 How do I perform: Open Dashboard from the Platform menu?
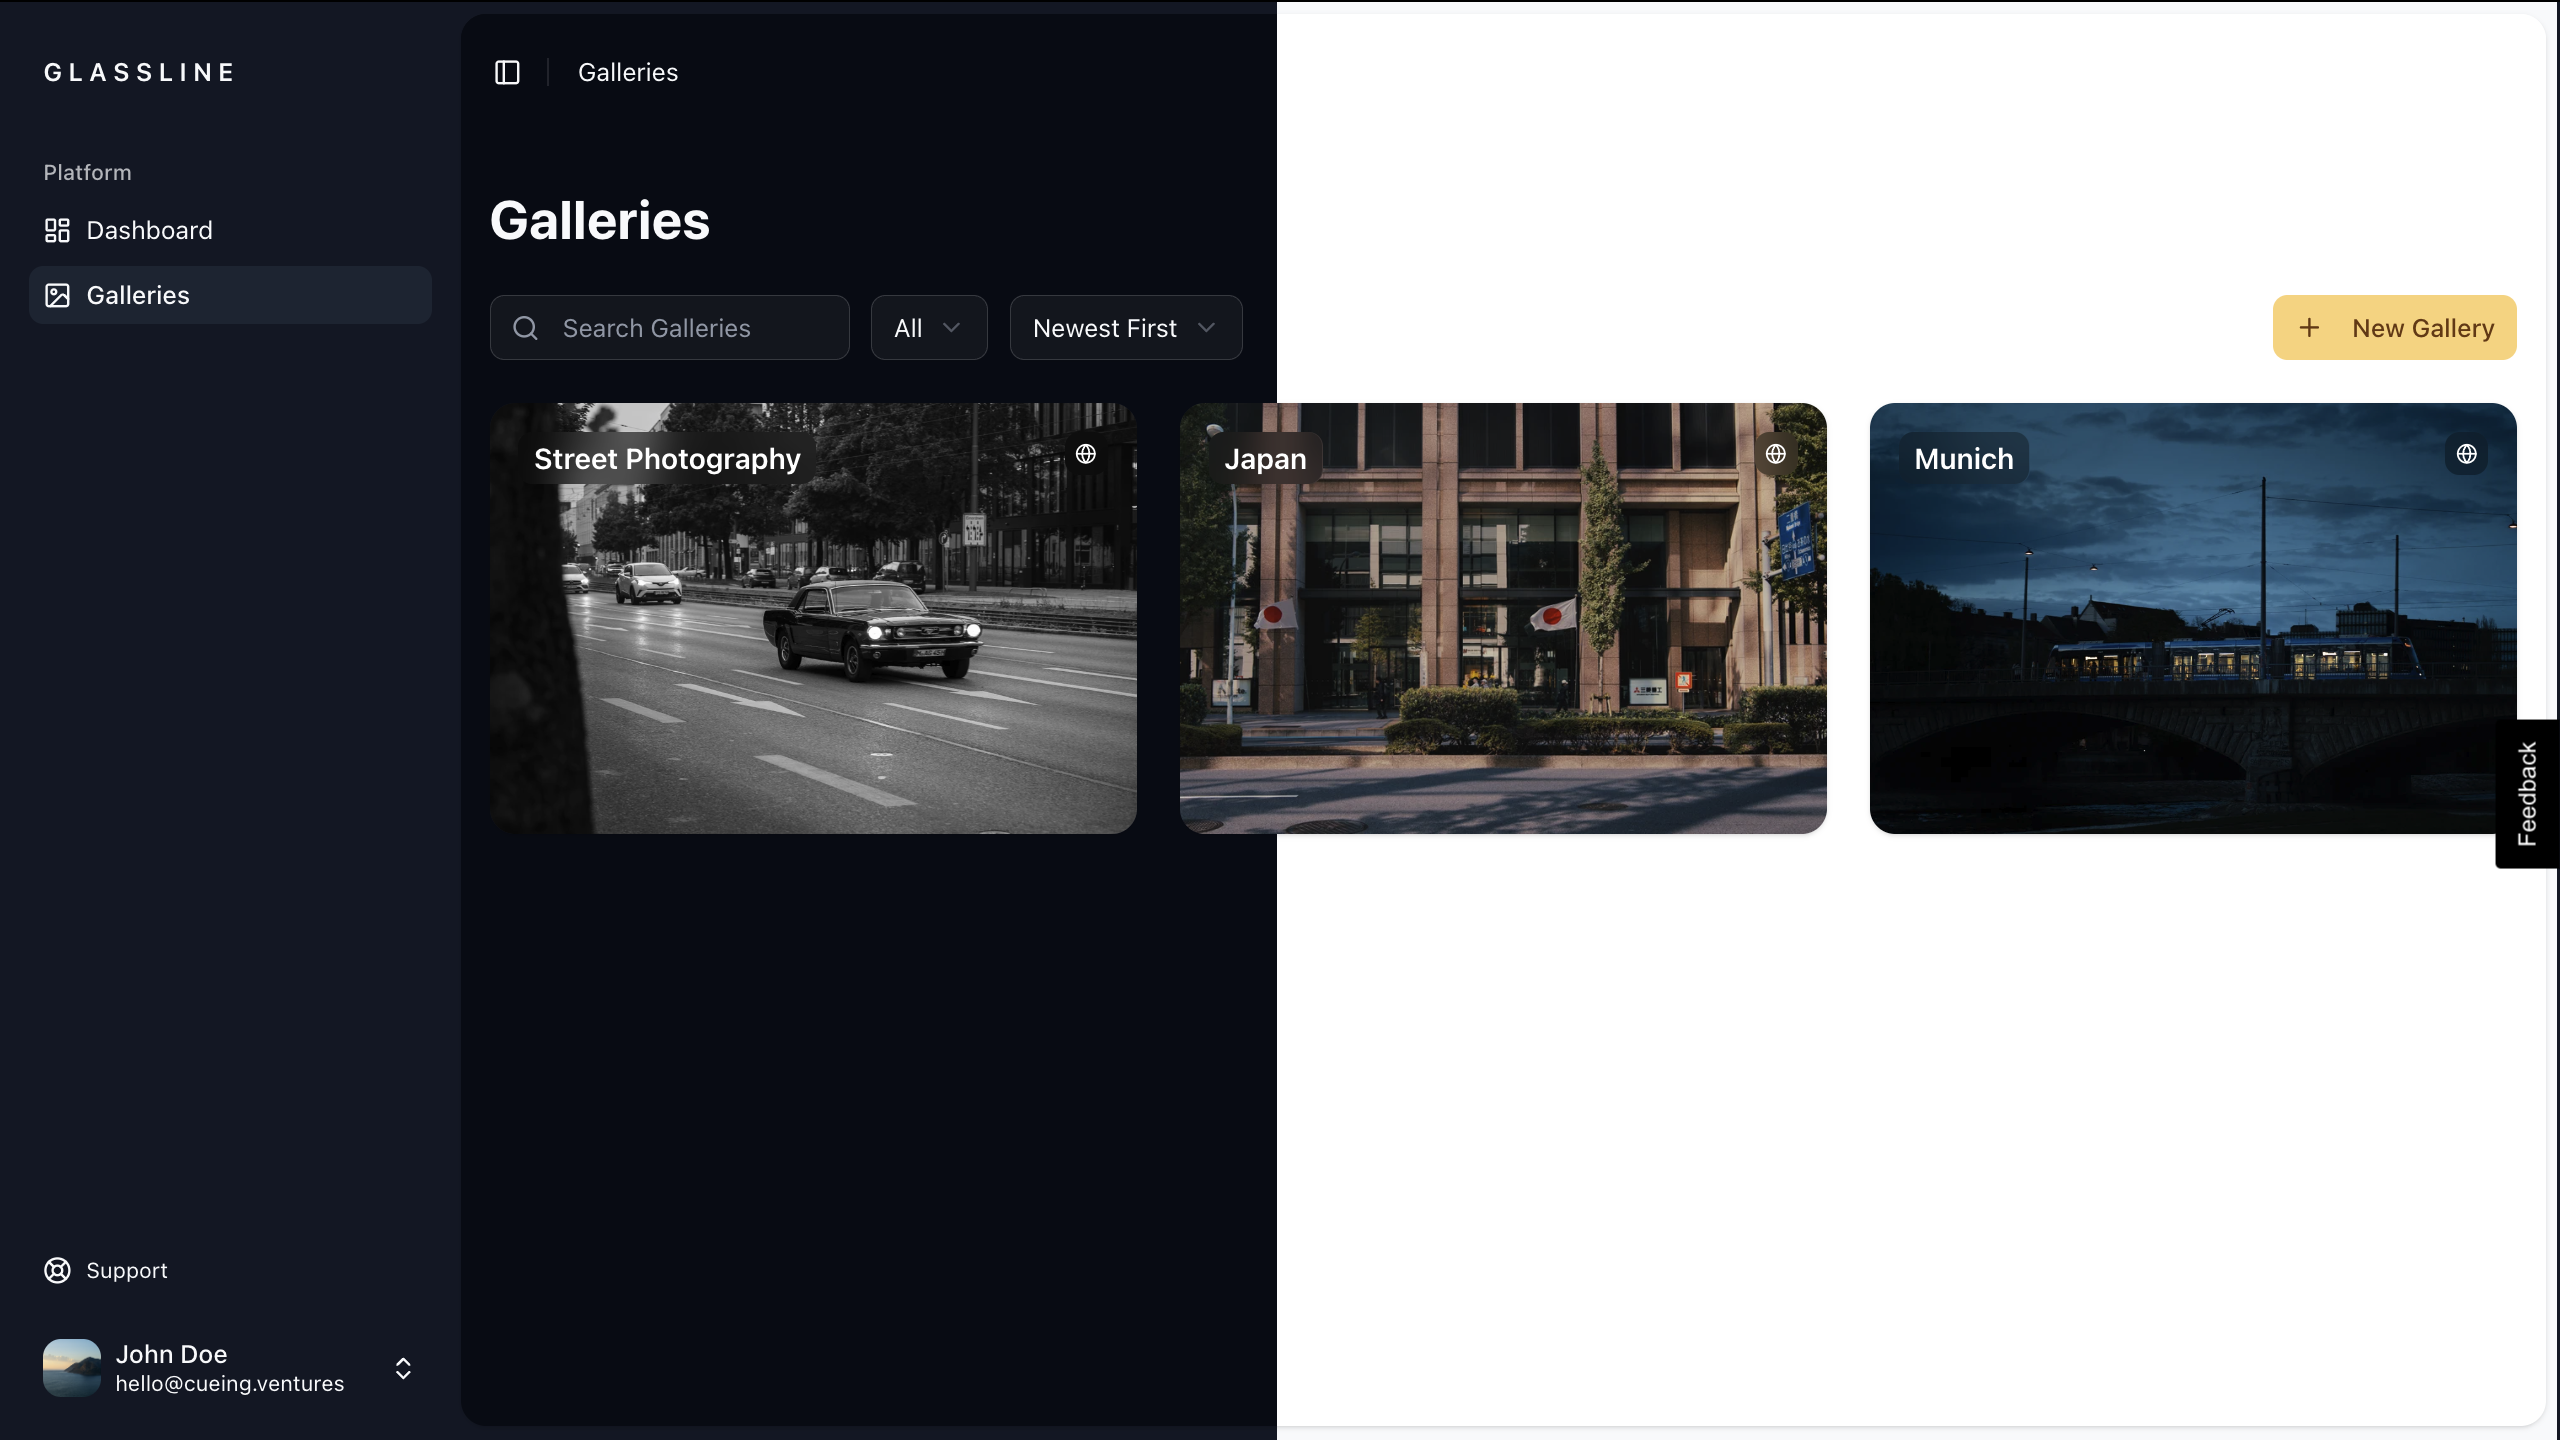[150, 230]
